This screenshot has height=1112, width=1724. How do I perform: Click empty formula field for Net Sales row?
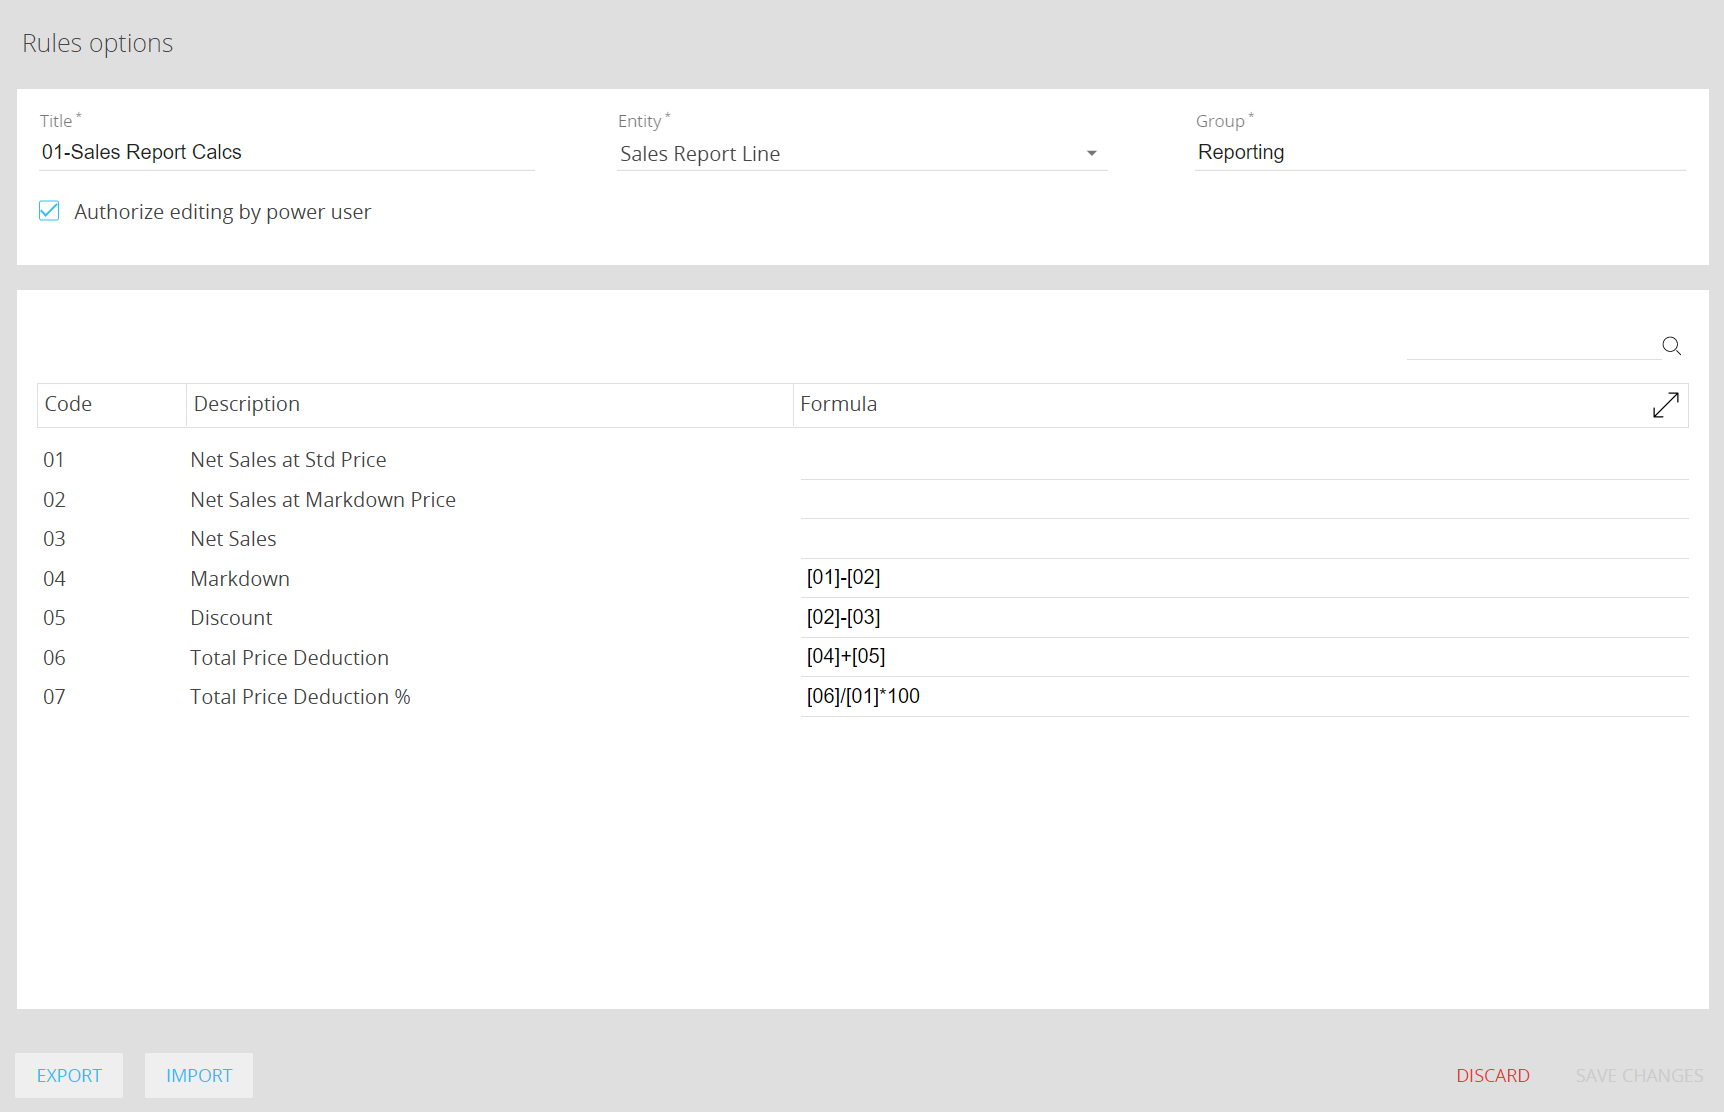point(1243,539)
